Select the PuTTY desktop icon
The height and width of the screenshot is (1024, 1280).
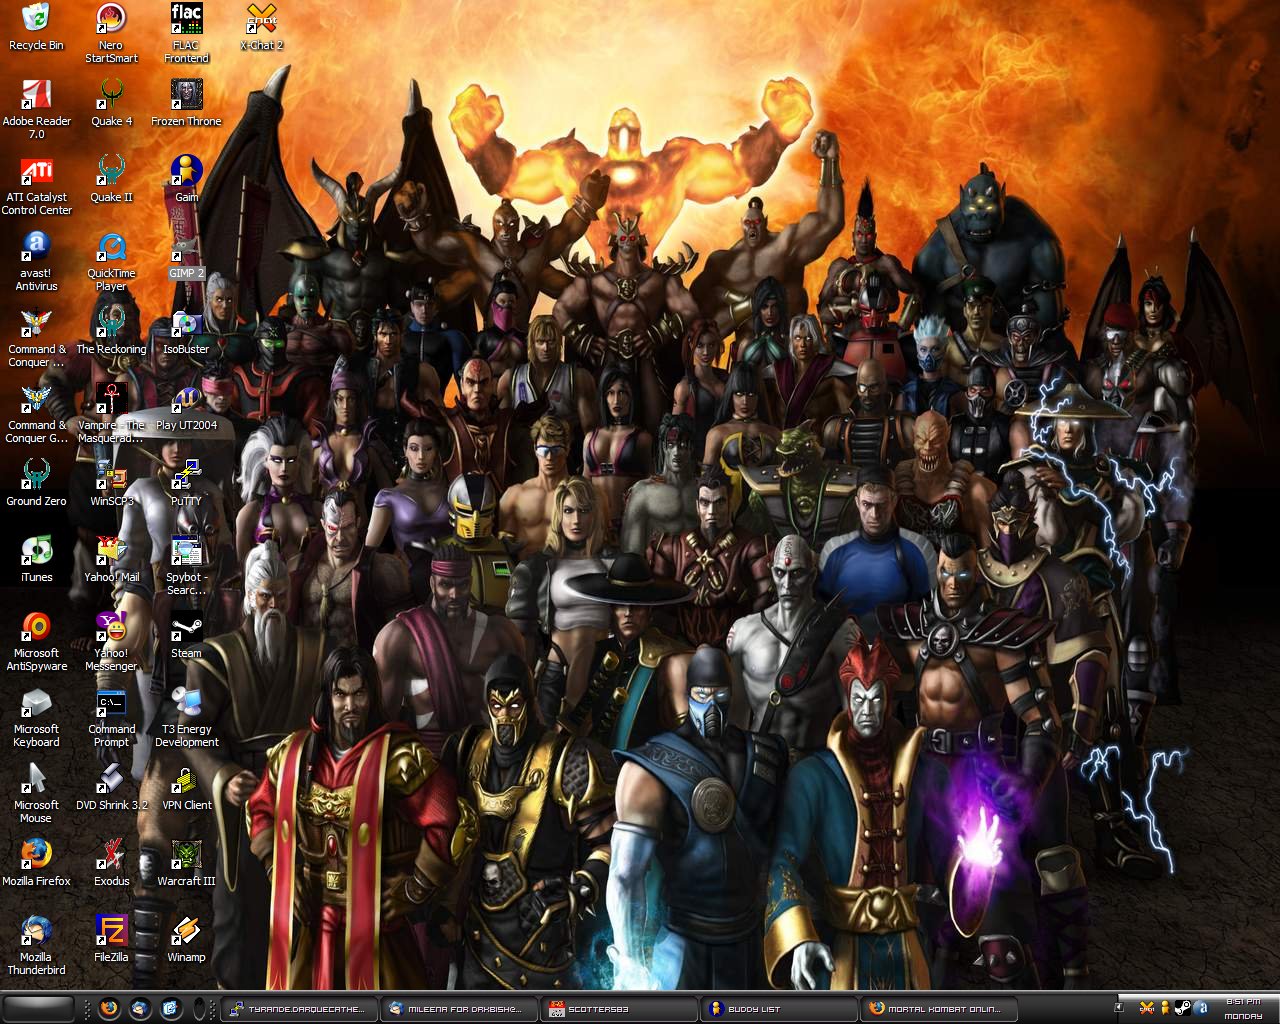click(186, 483)
